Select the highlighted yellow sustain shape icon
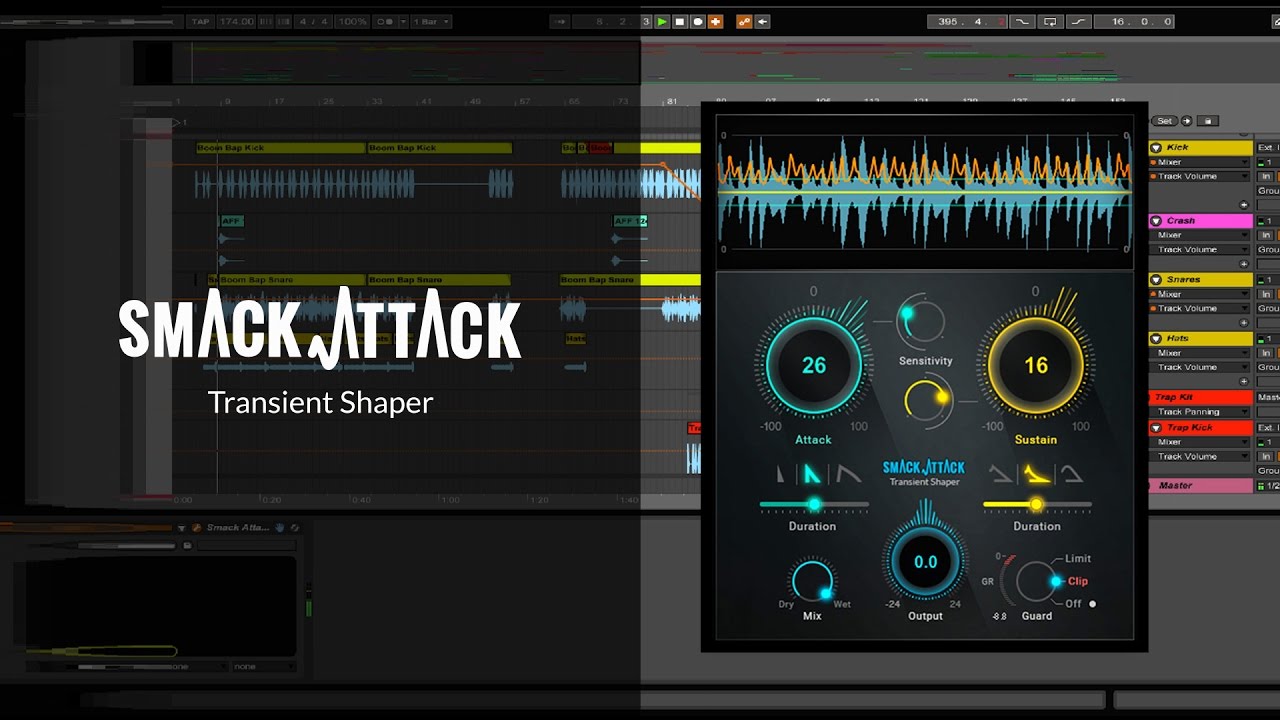1280x720 pixels. click(x=1038, y=474)
